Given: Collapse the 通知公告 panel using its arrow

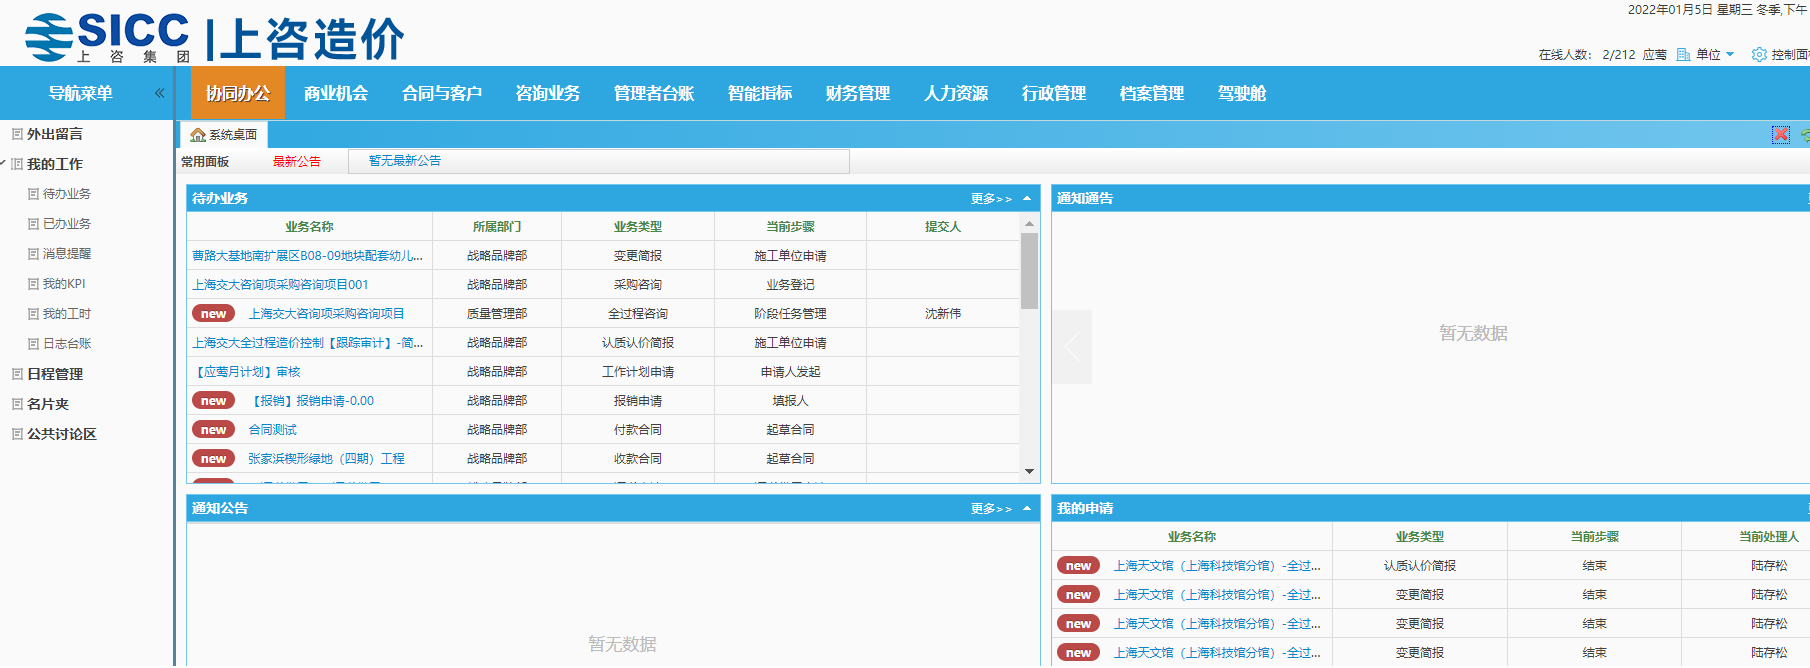Looking at the screenshot, I should (x=1027, y=509).
